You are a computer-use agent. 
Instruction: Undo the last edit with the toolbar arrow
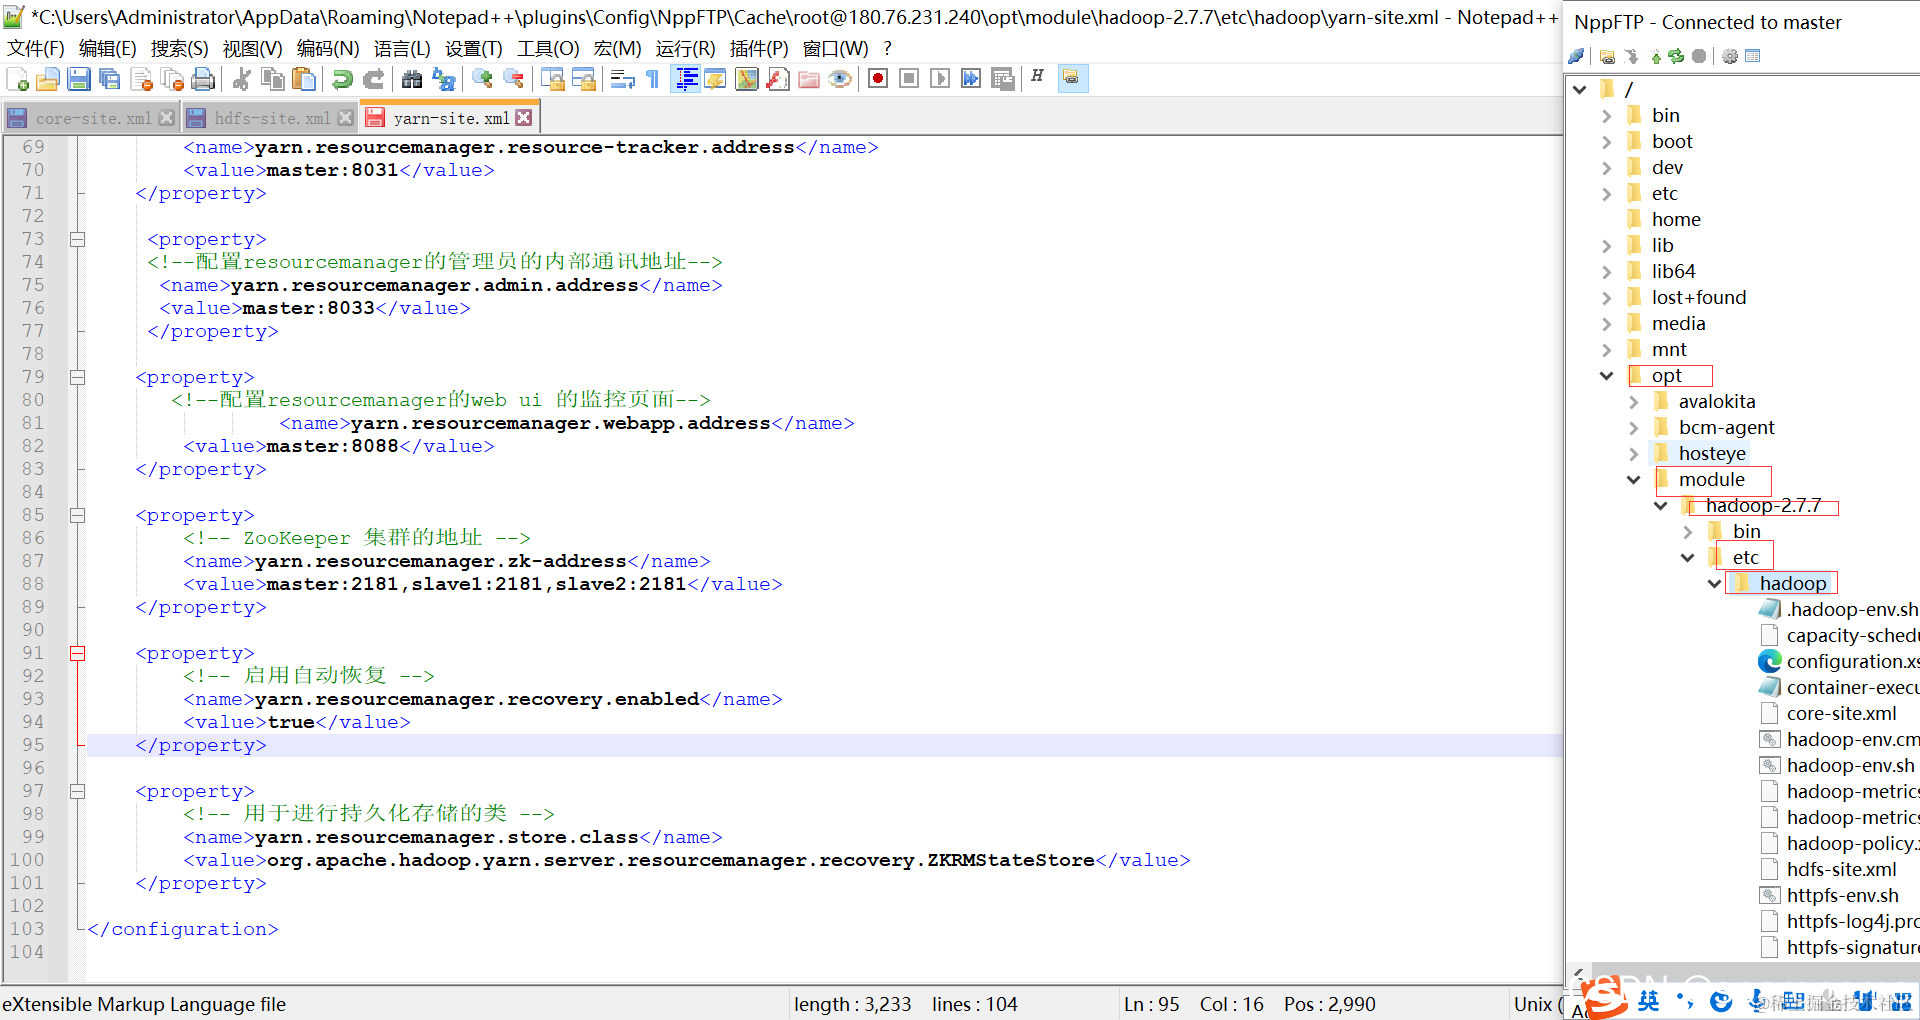point(342,79)
